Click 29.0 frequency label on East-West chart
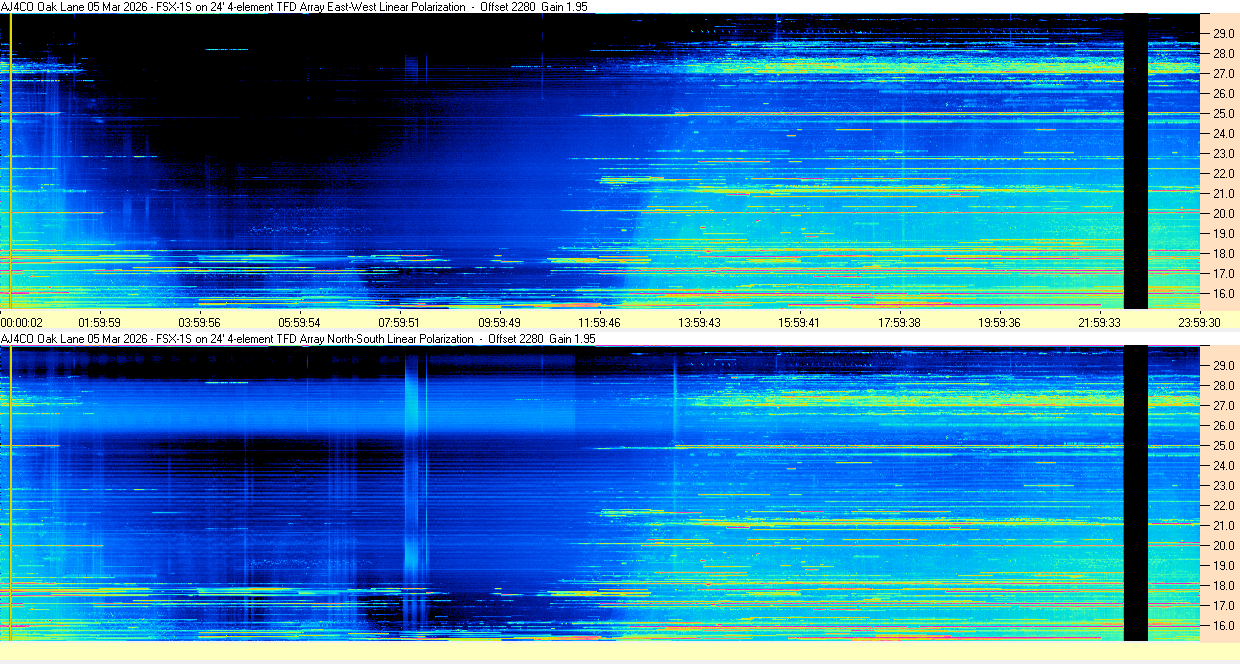The height and width of the screenshot is (664, 1240). [1223, 34]
